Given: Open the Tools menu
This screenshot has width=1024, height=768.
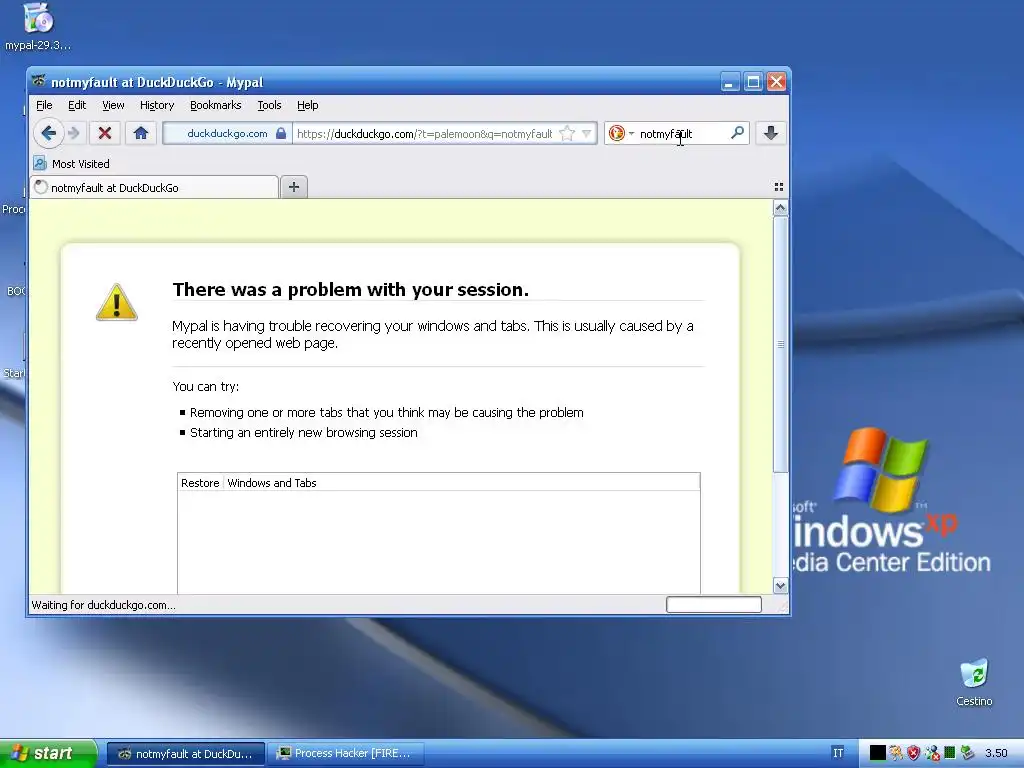Looking at the screenshot, I should pos(269,105).
